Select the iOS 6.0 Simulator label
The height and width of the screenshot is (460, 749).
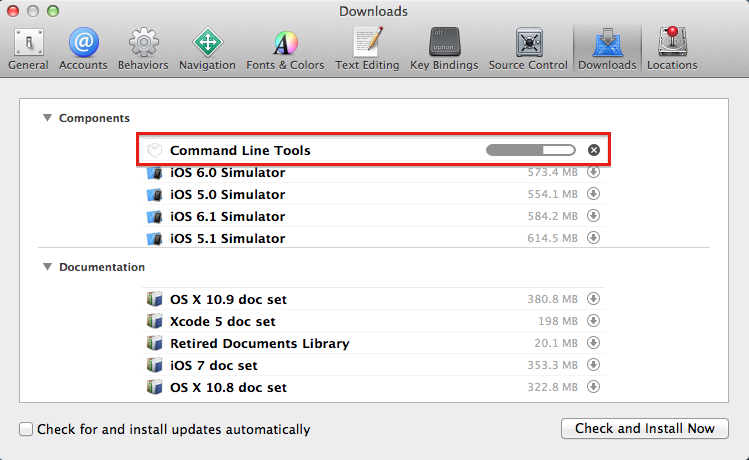tap(227, 172)
